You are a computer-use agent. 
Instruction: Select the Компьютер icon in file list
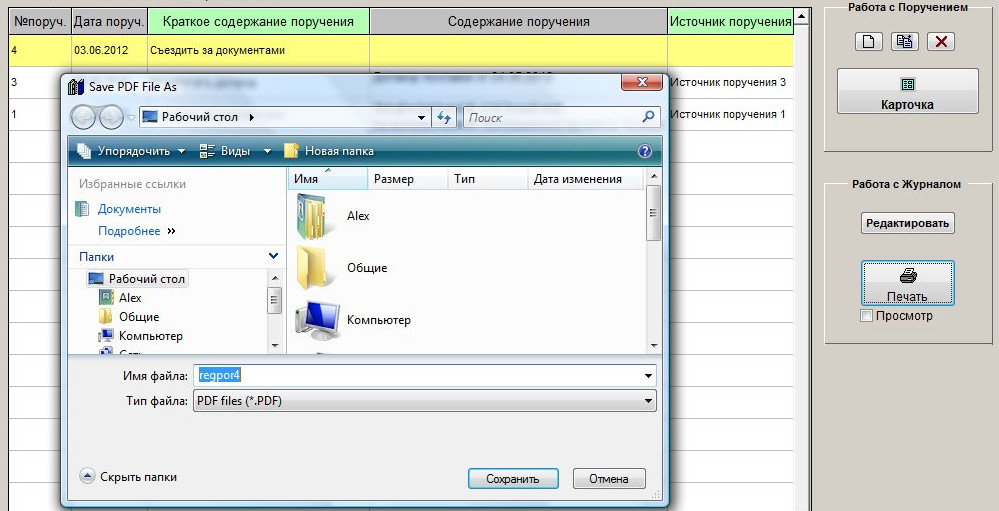317,320
